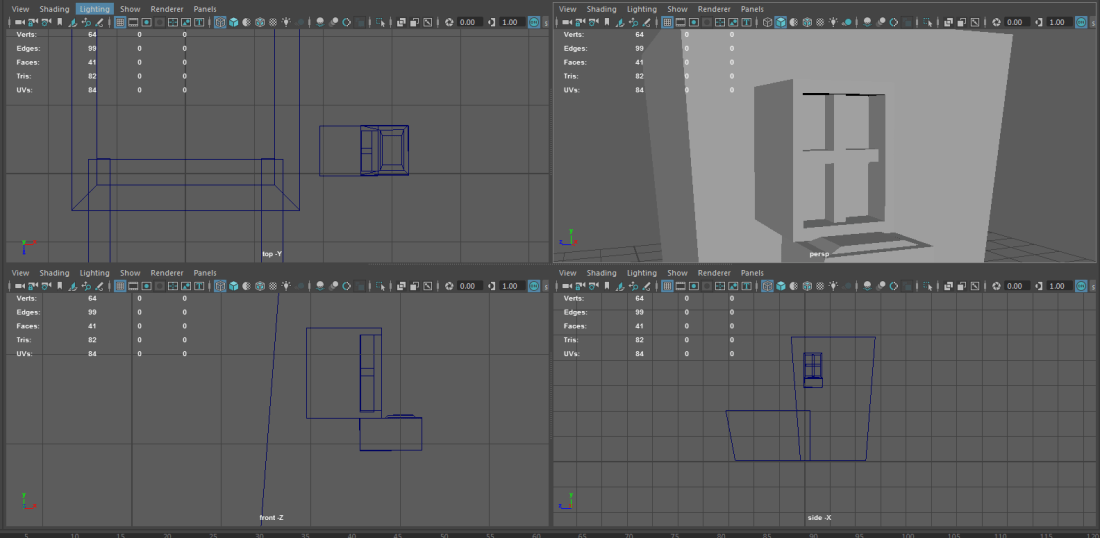
Task: Click Exposure icon in the top view panel
Action: point(449,22)
